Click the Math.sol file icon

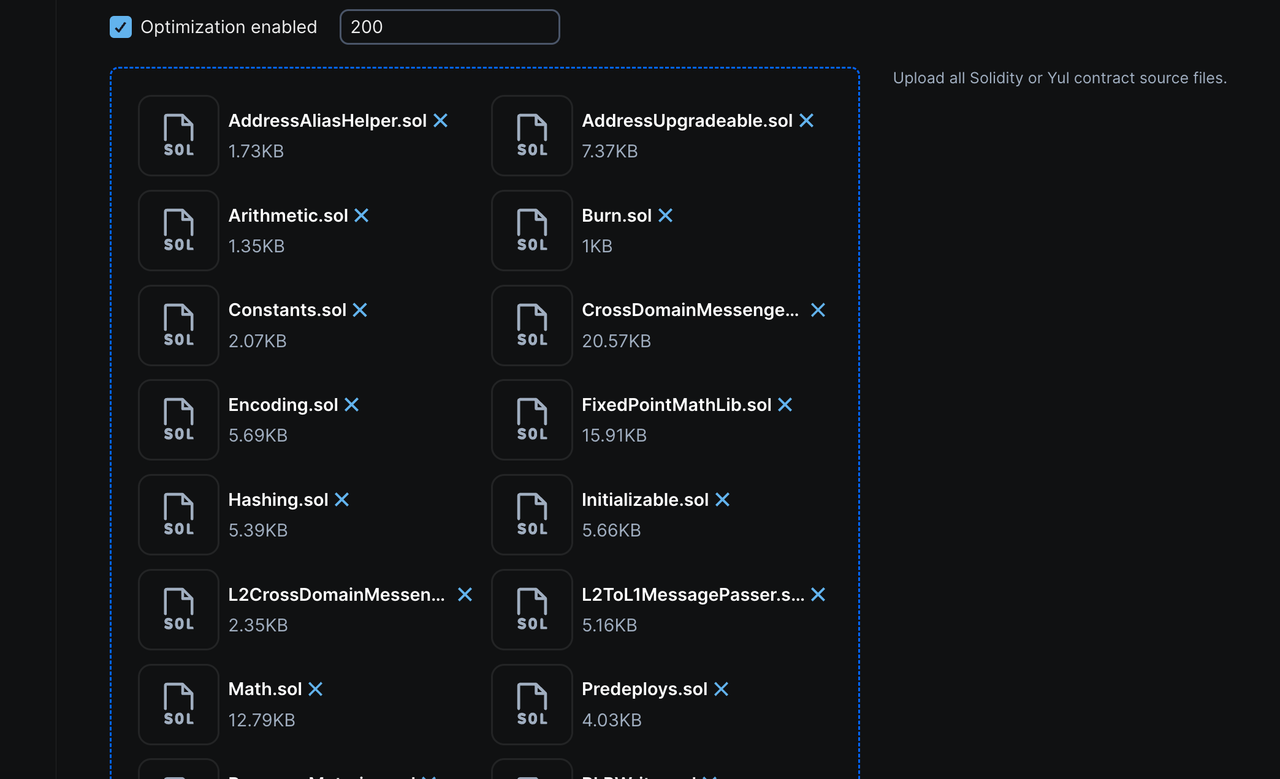pyautogui.click(x=178, y=705)
